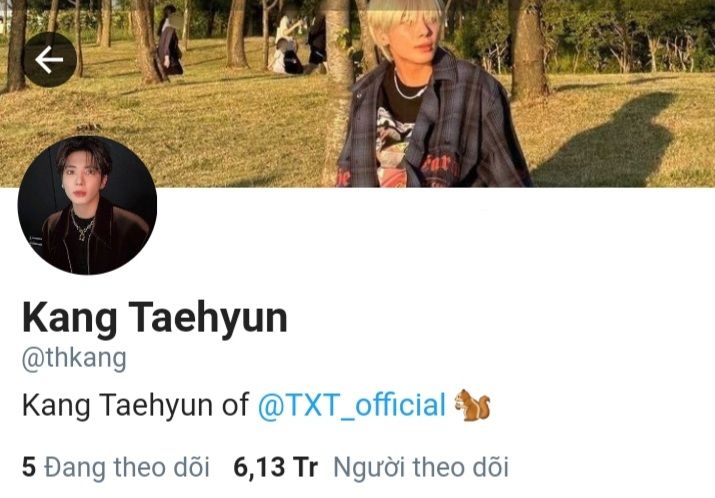
Task: View the Người theo dõi followers list
Action: click(371, 467)
